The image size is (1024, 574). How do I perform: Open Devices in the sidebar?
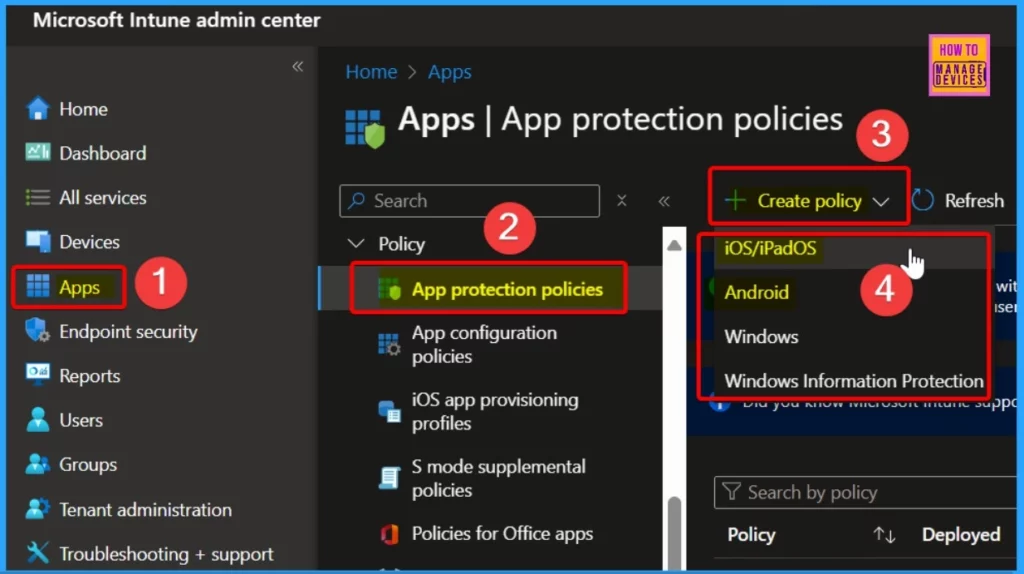pos(89,242)
